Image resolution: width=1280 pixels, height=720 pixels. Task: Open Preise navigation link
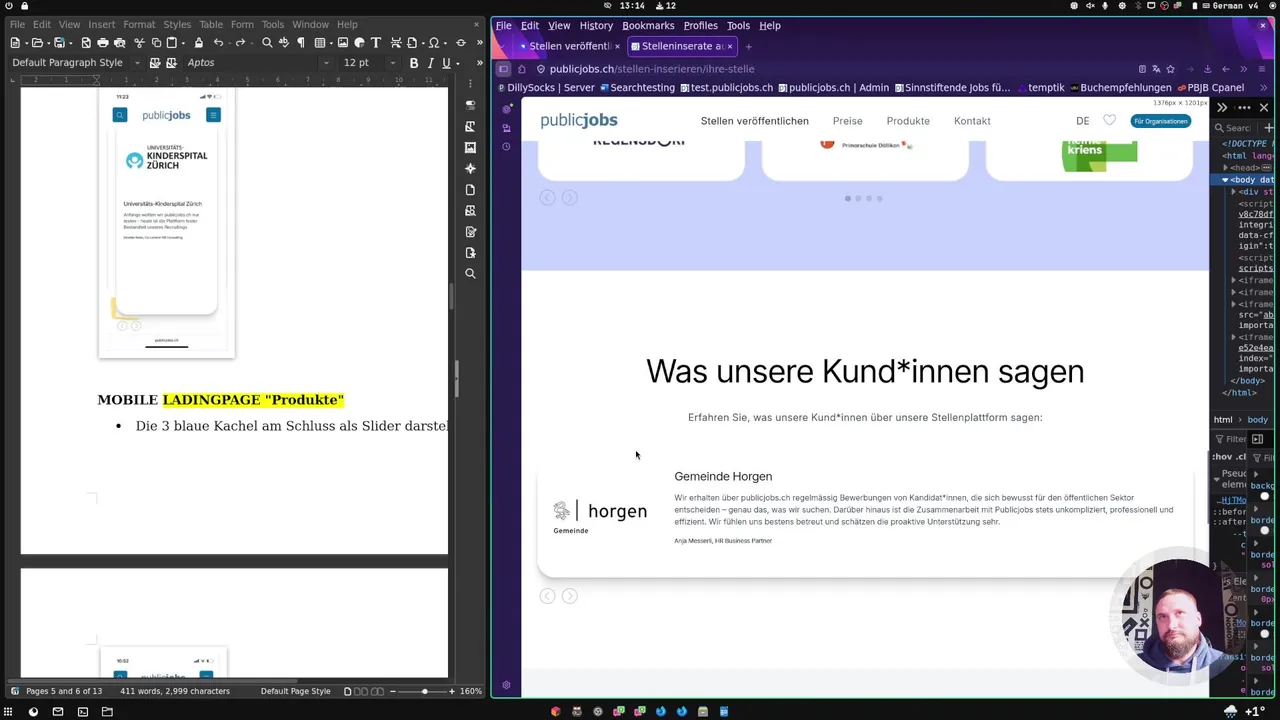pos(847,121)
